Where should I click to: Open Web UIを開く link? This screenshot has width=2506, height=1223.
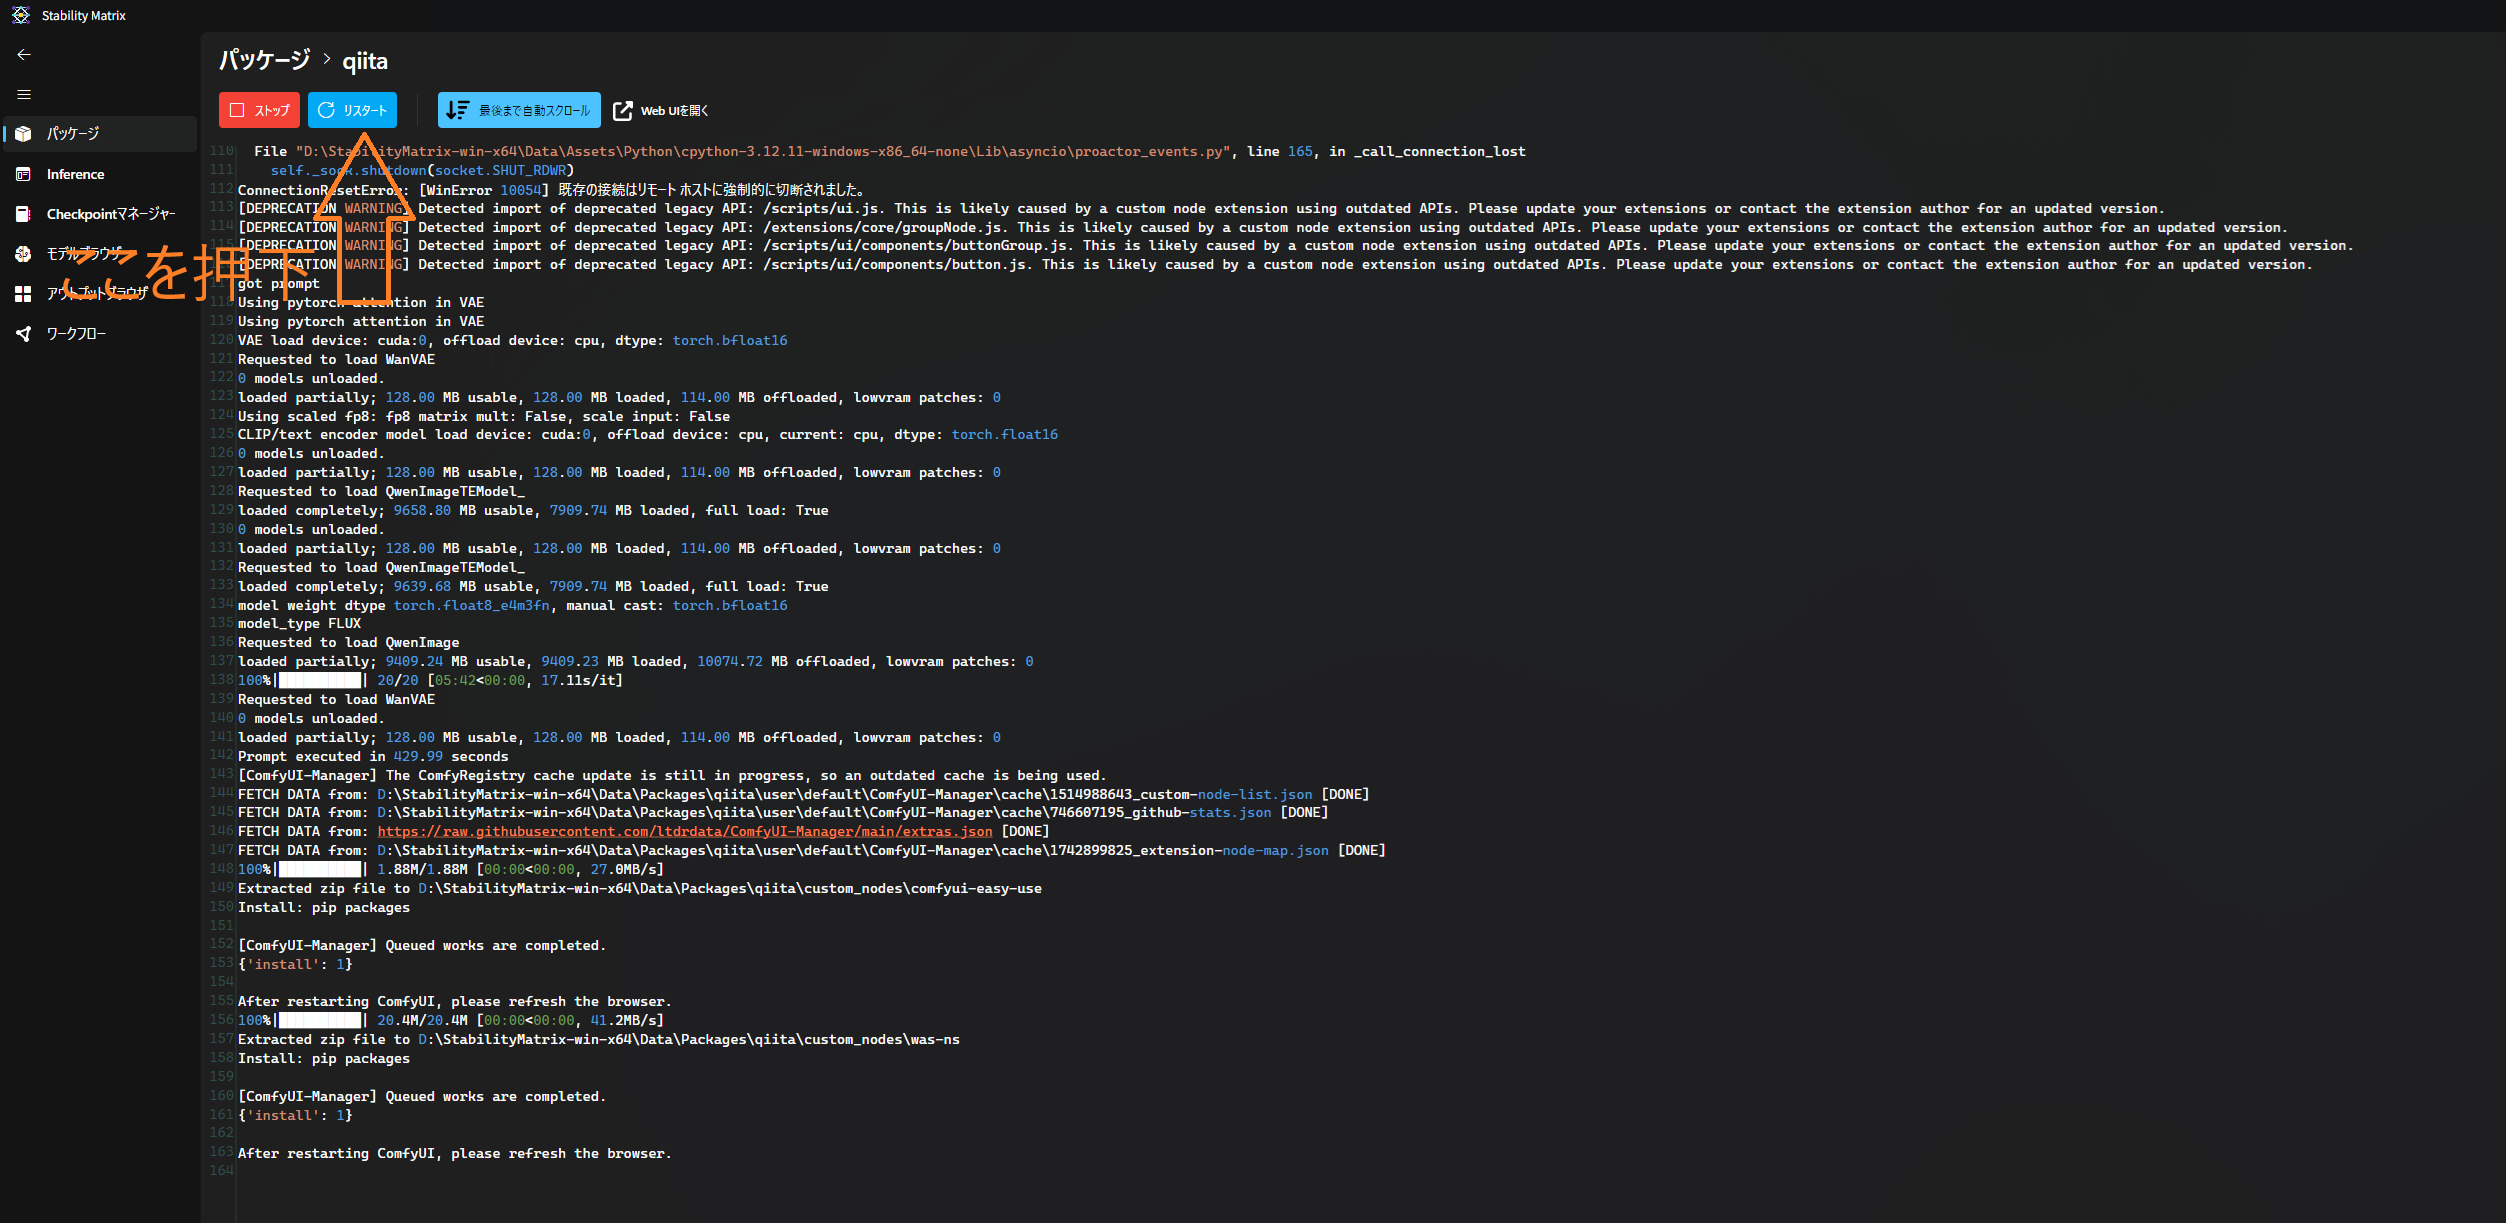coord(661,110)
